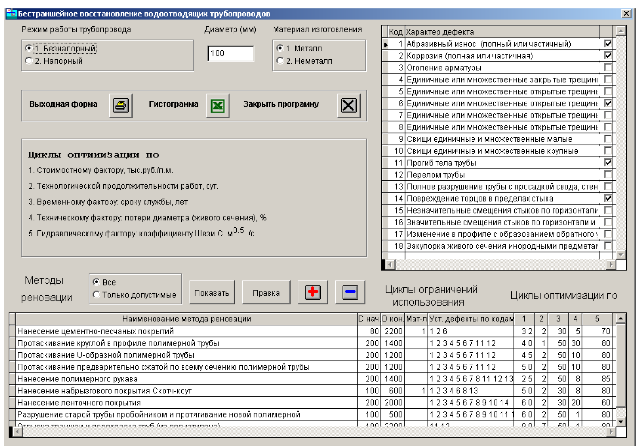Click the Правка button
This screenshot has width=640, height=448.
[x=266, y=293]
